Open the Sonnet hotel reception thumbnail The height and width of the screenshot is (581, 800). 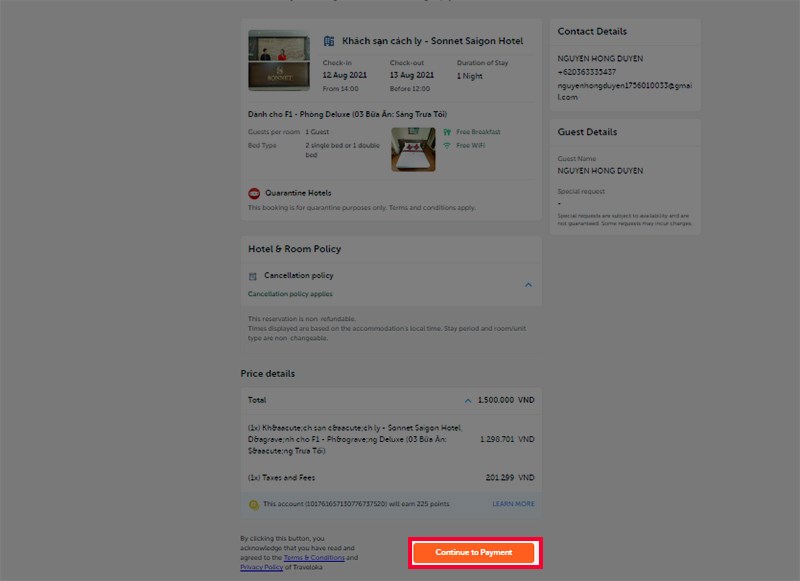(x=279, y=60)
